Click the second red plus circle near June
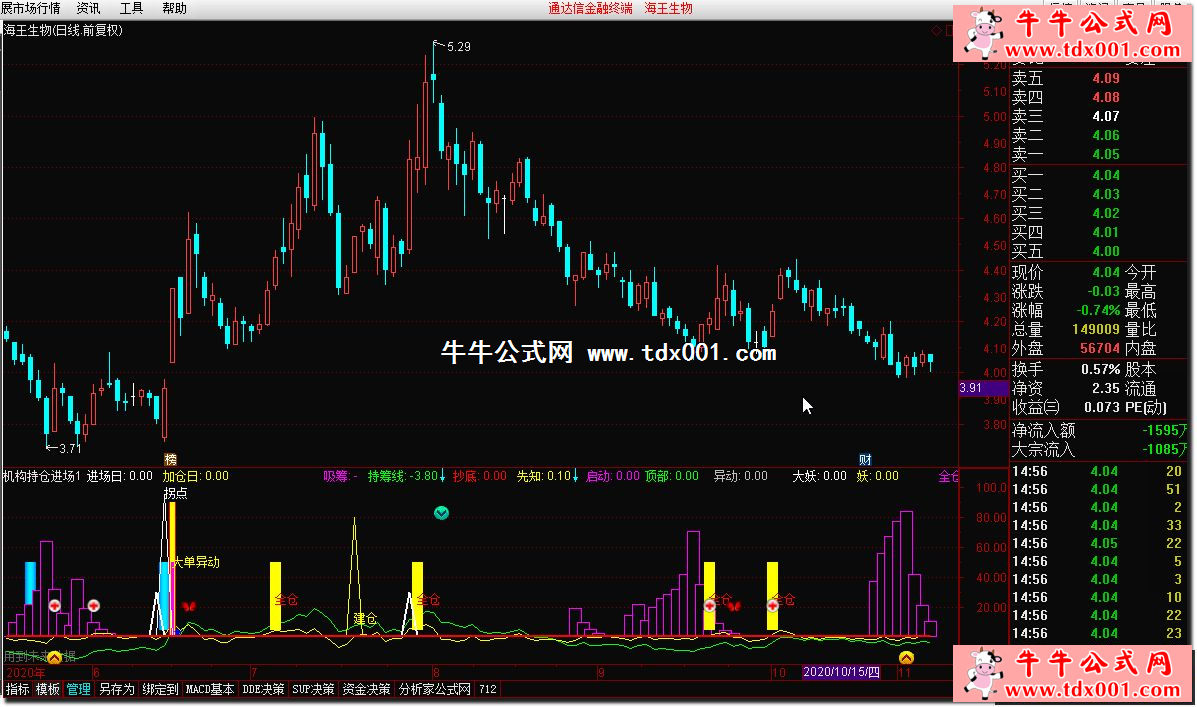This screenshot has width=1197, height=707. (93, 606)
